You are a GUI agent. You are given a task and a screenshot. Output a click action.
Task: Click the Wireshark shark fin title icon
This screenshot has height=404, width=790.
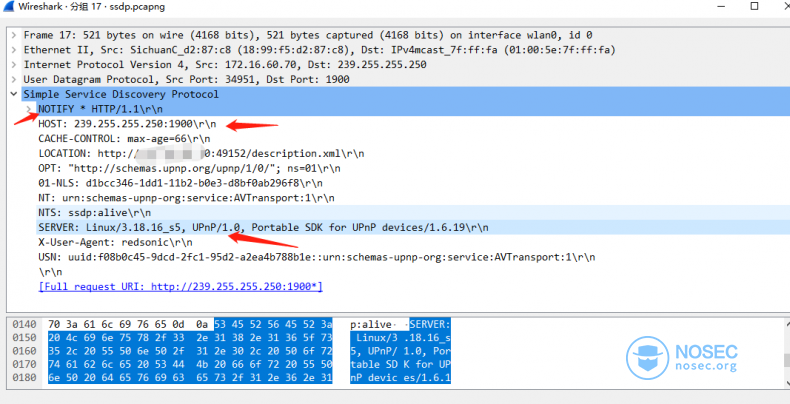click(x=9, y=7)
